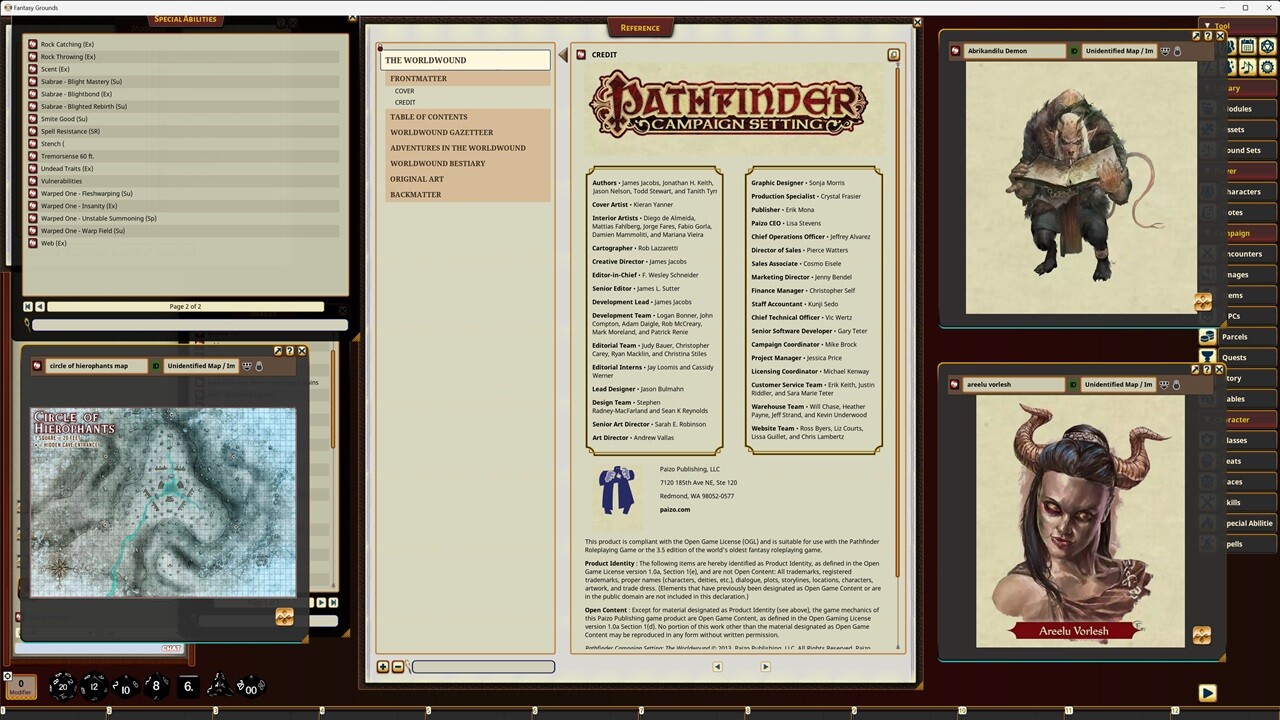Toggle ID status of Abrikandilu Demon
The width and height of the screenshot is (1280, 720).
tap(1074, 51)
